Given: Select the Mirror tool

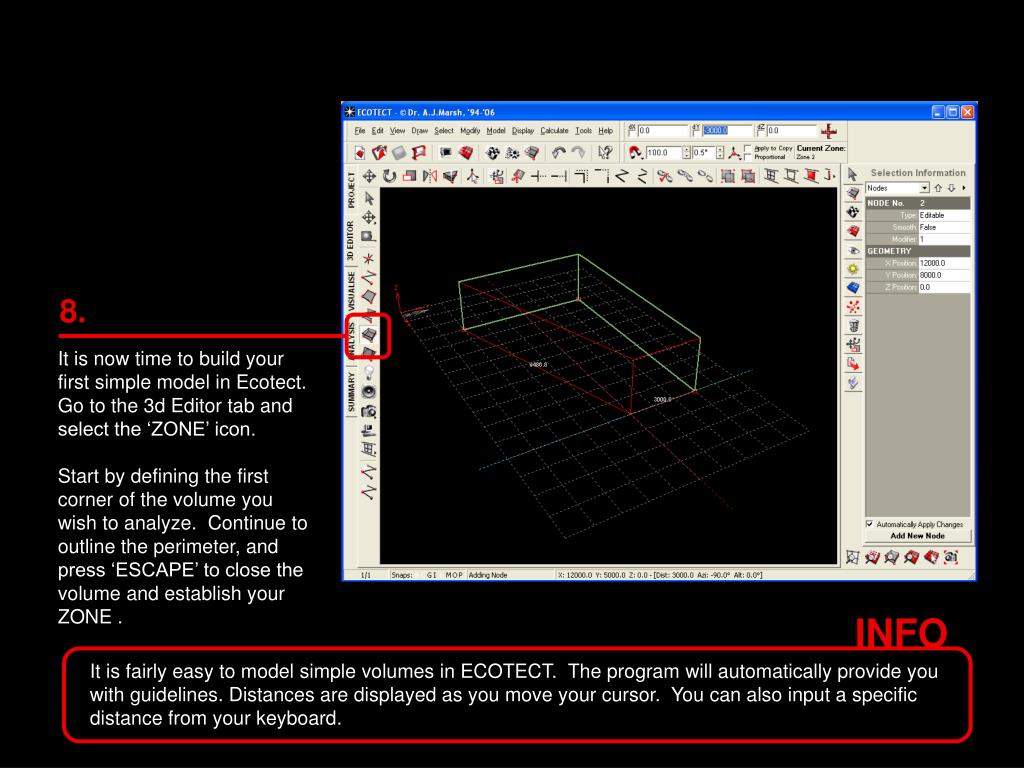Looking at the screenshot, I should coord(430,176).
